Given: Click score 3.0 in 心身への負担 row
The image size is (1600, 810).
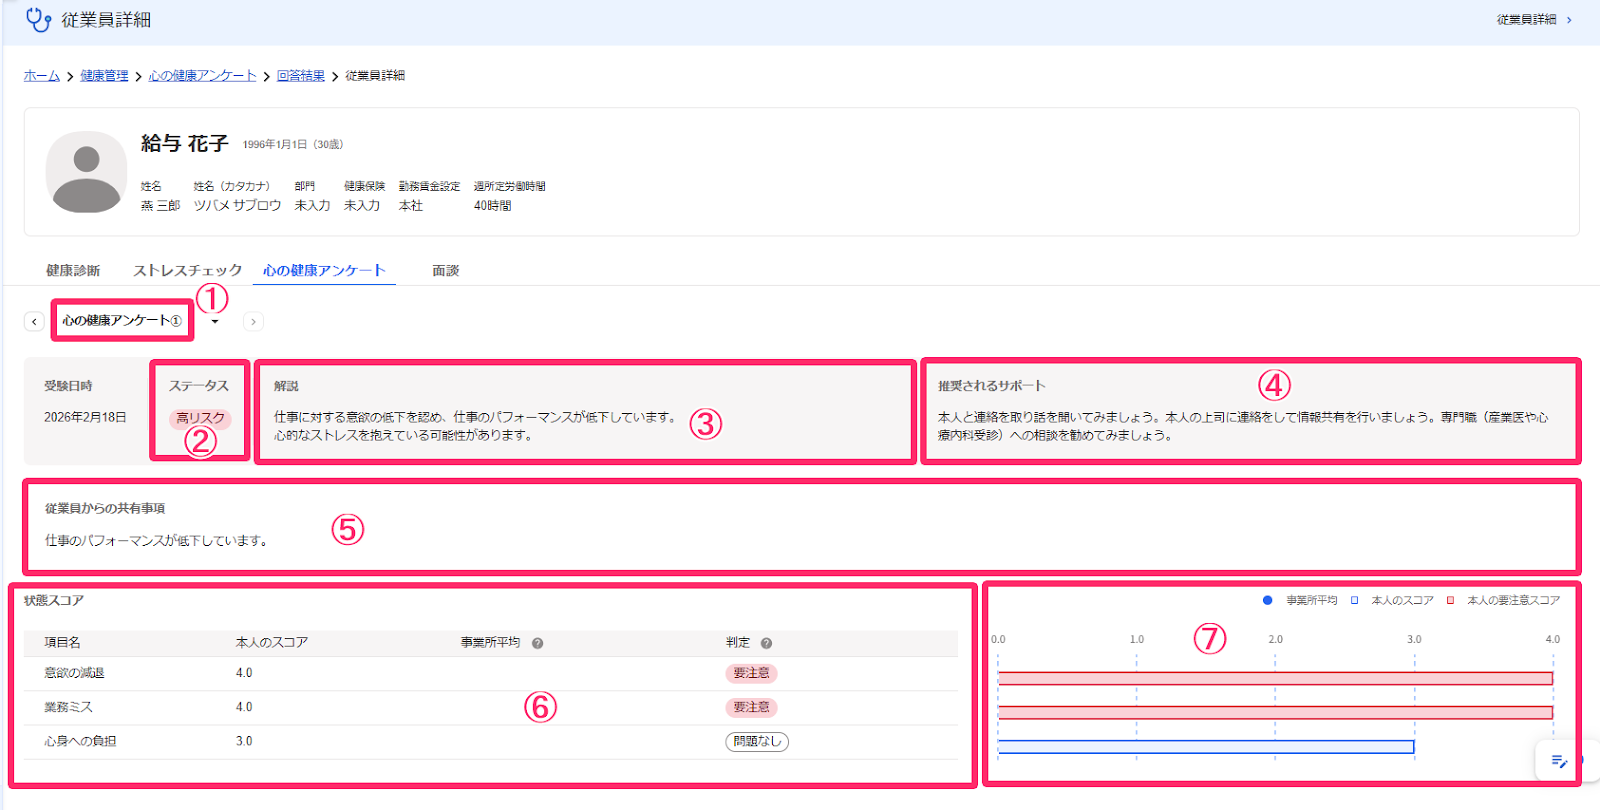Looking at the screenshot, I should 244,741.
